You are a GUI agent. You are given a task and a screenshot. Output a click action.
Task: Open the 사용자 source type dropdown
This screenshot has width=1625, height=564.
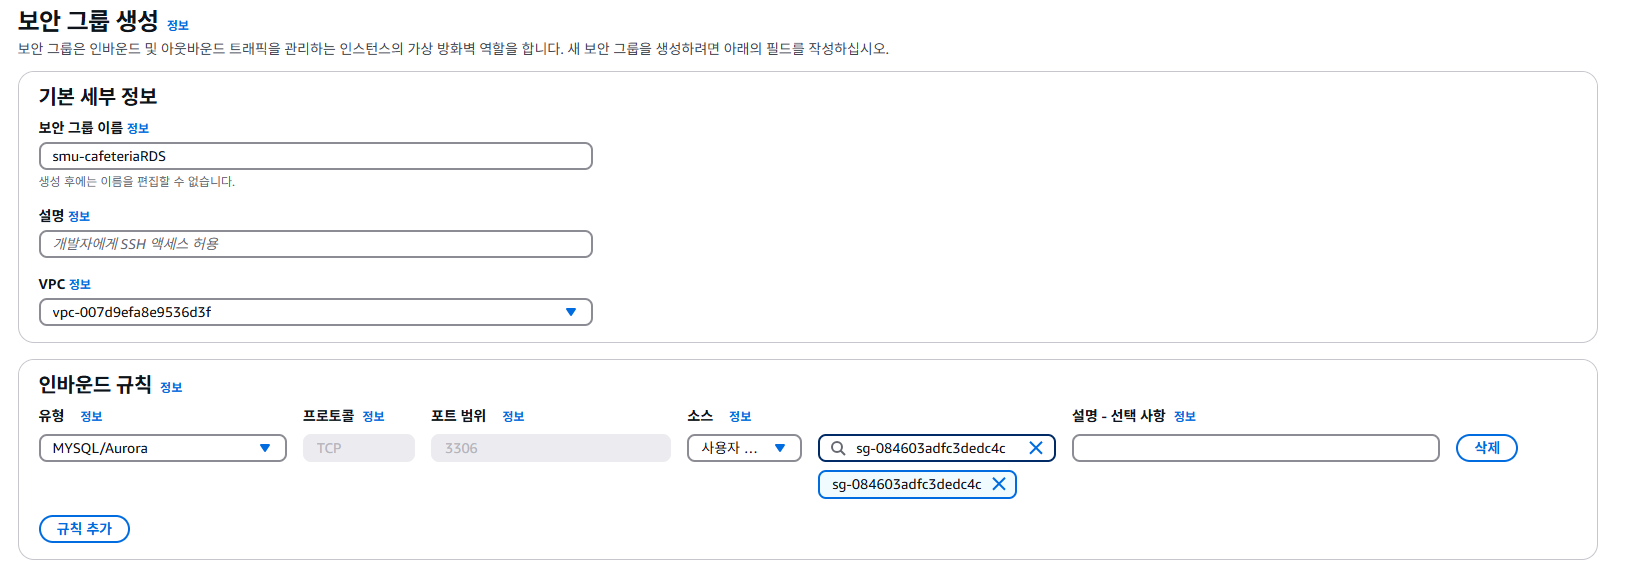coord(744,448)
